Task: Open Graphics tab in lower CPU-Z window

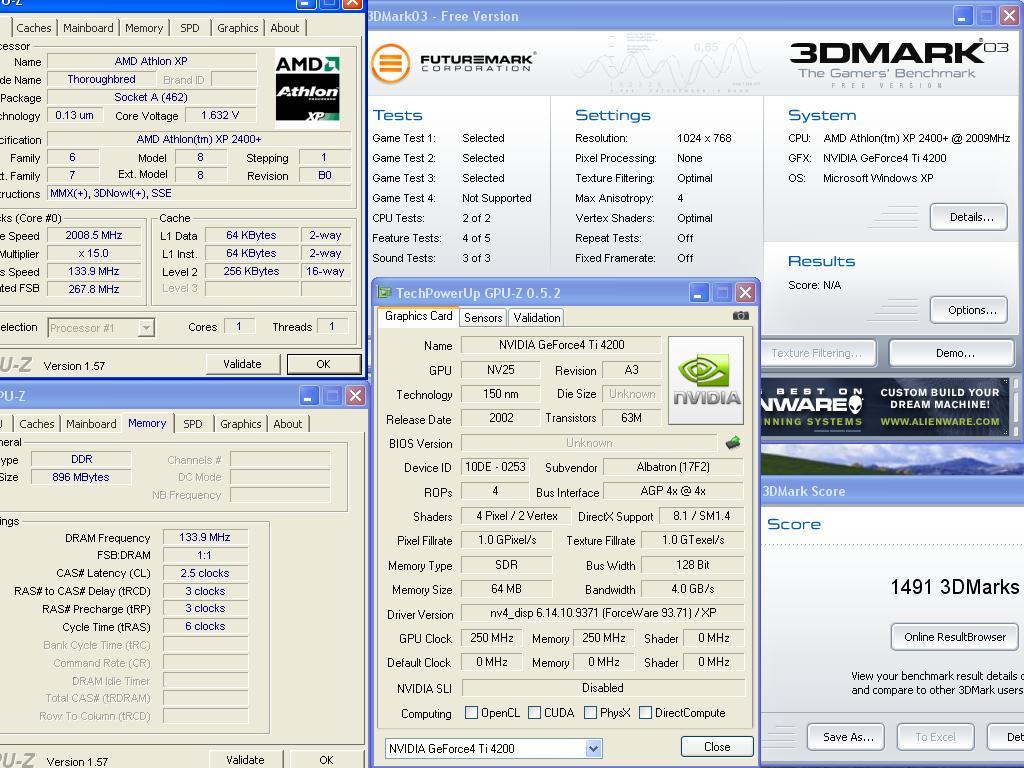Action: pos(240,424)
